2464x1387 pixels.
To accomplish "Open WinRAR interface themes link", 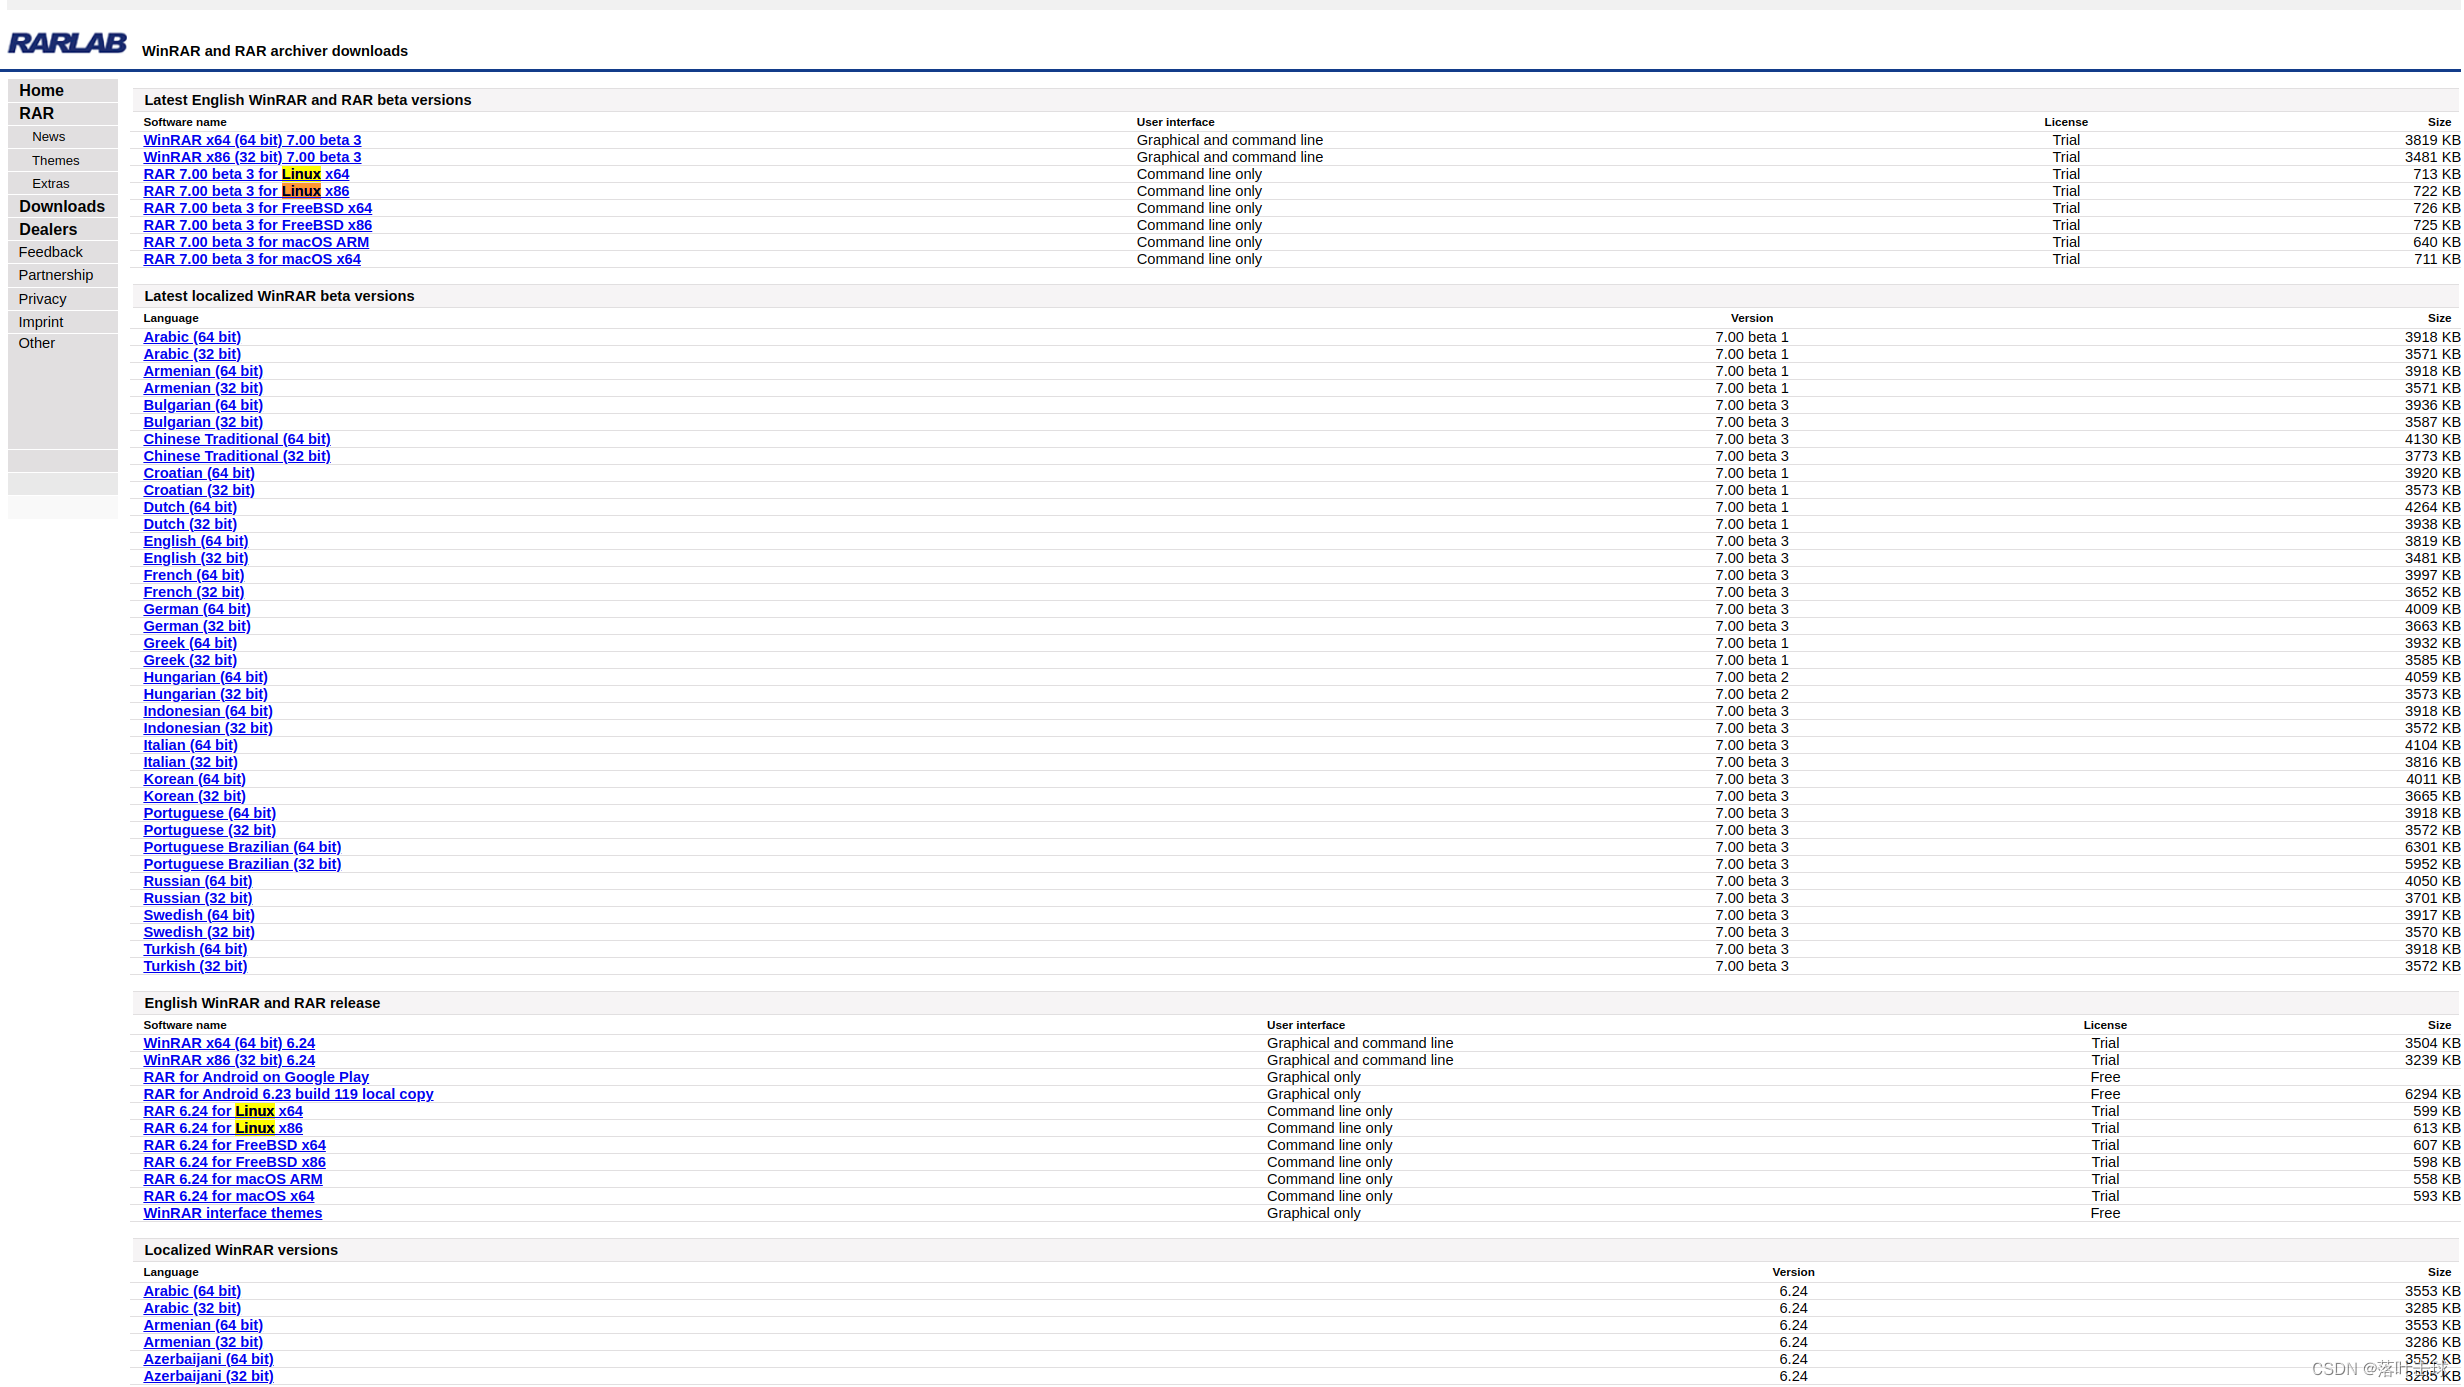I will (233, 1213).
